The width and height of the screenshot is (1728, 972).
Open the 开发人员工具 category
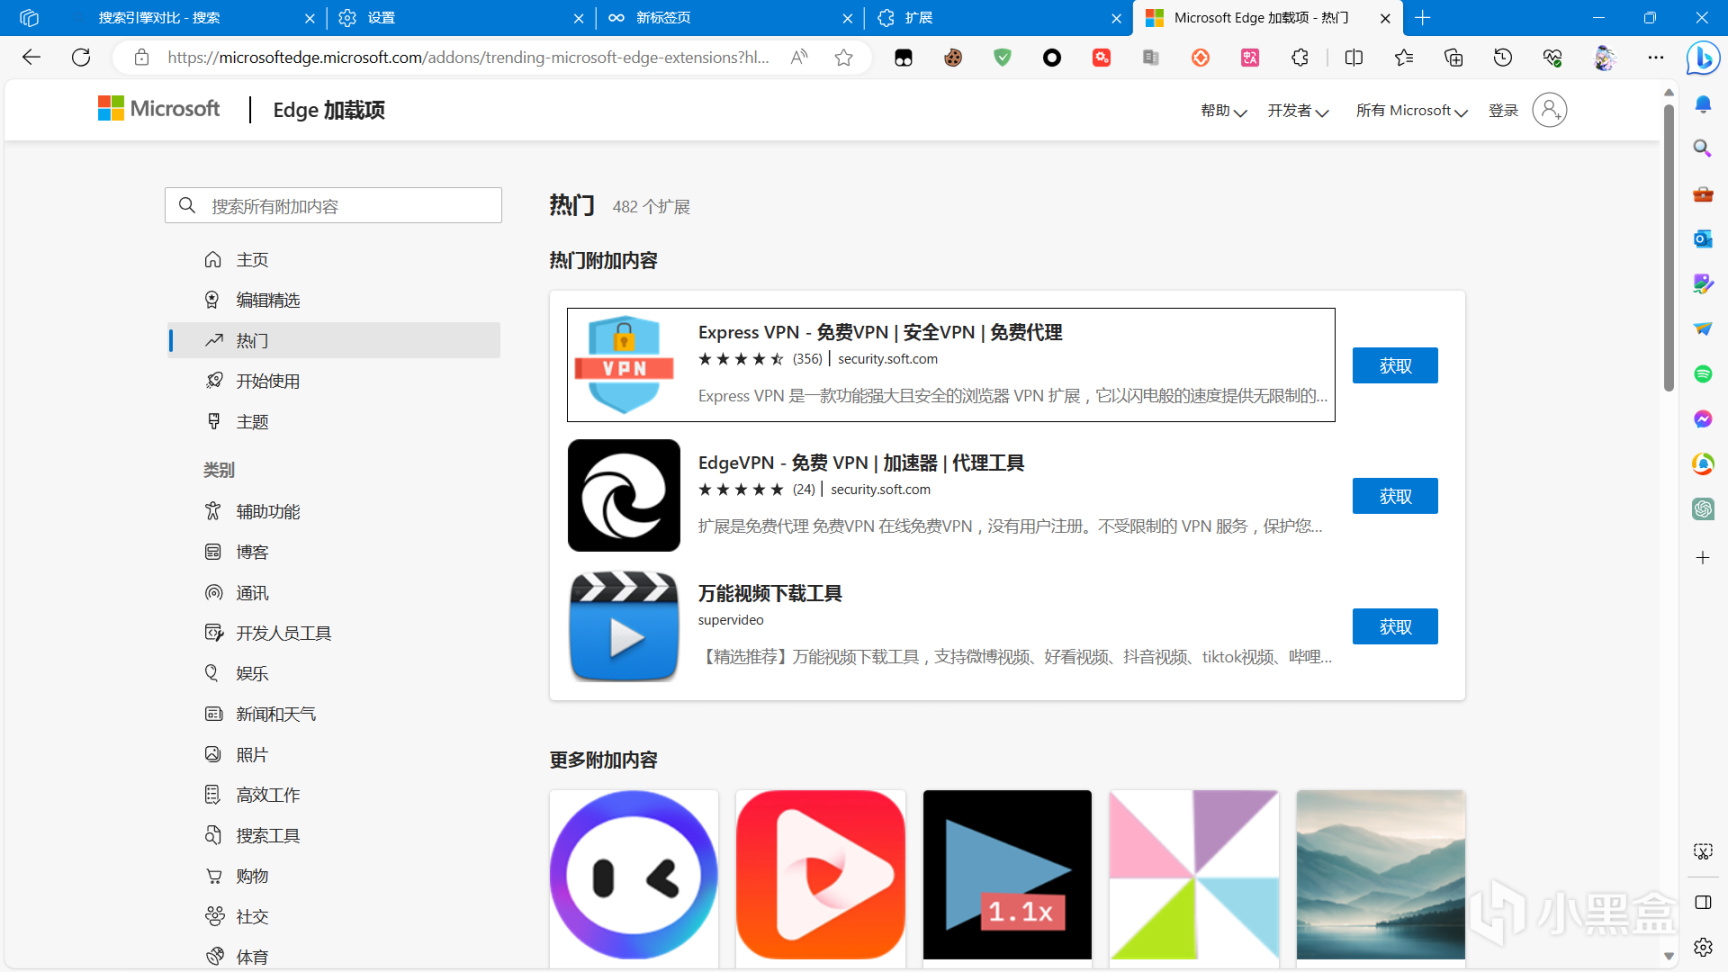coord(335,633)
